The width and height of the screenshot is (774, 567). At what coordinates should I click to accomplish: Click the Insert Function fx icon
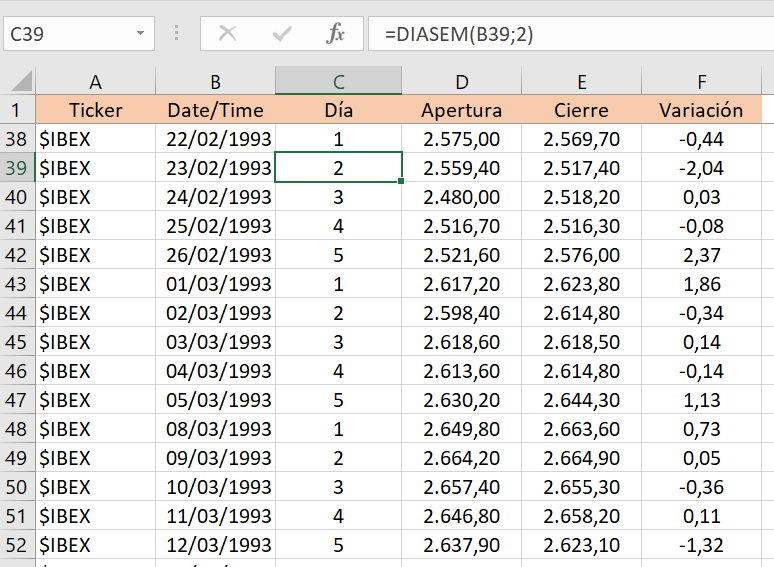click(335, 34)
